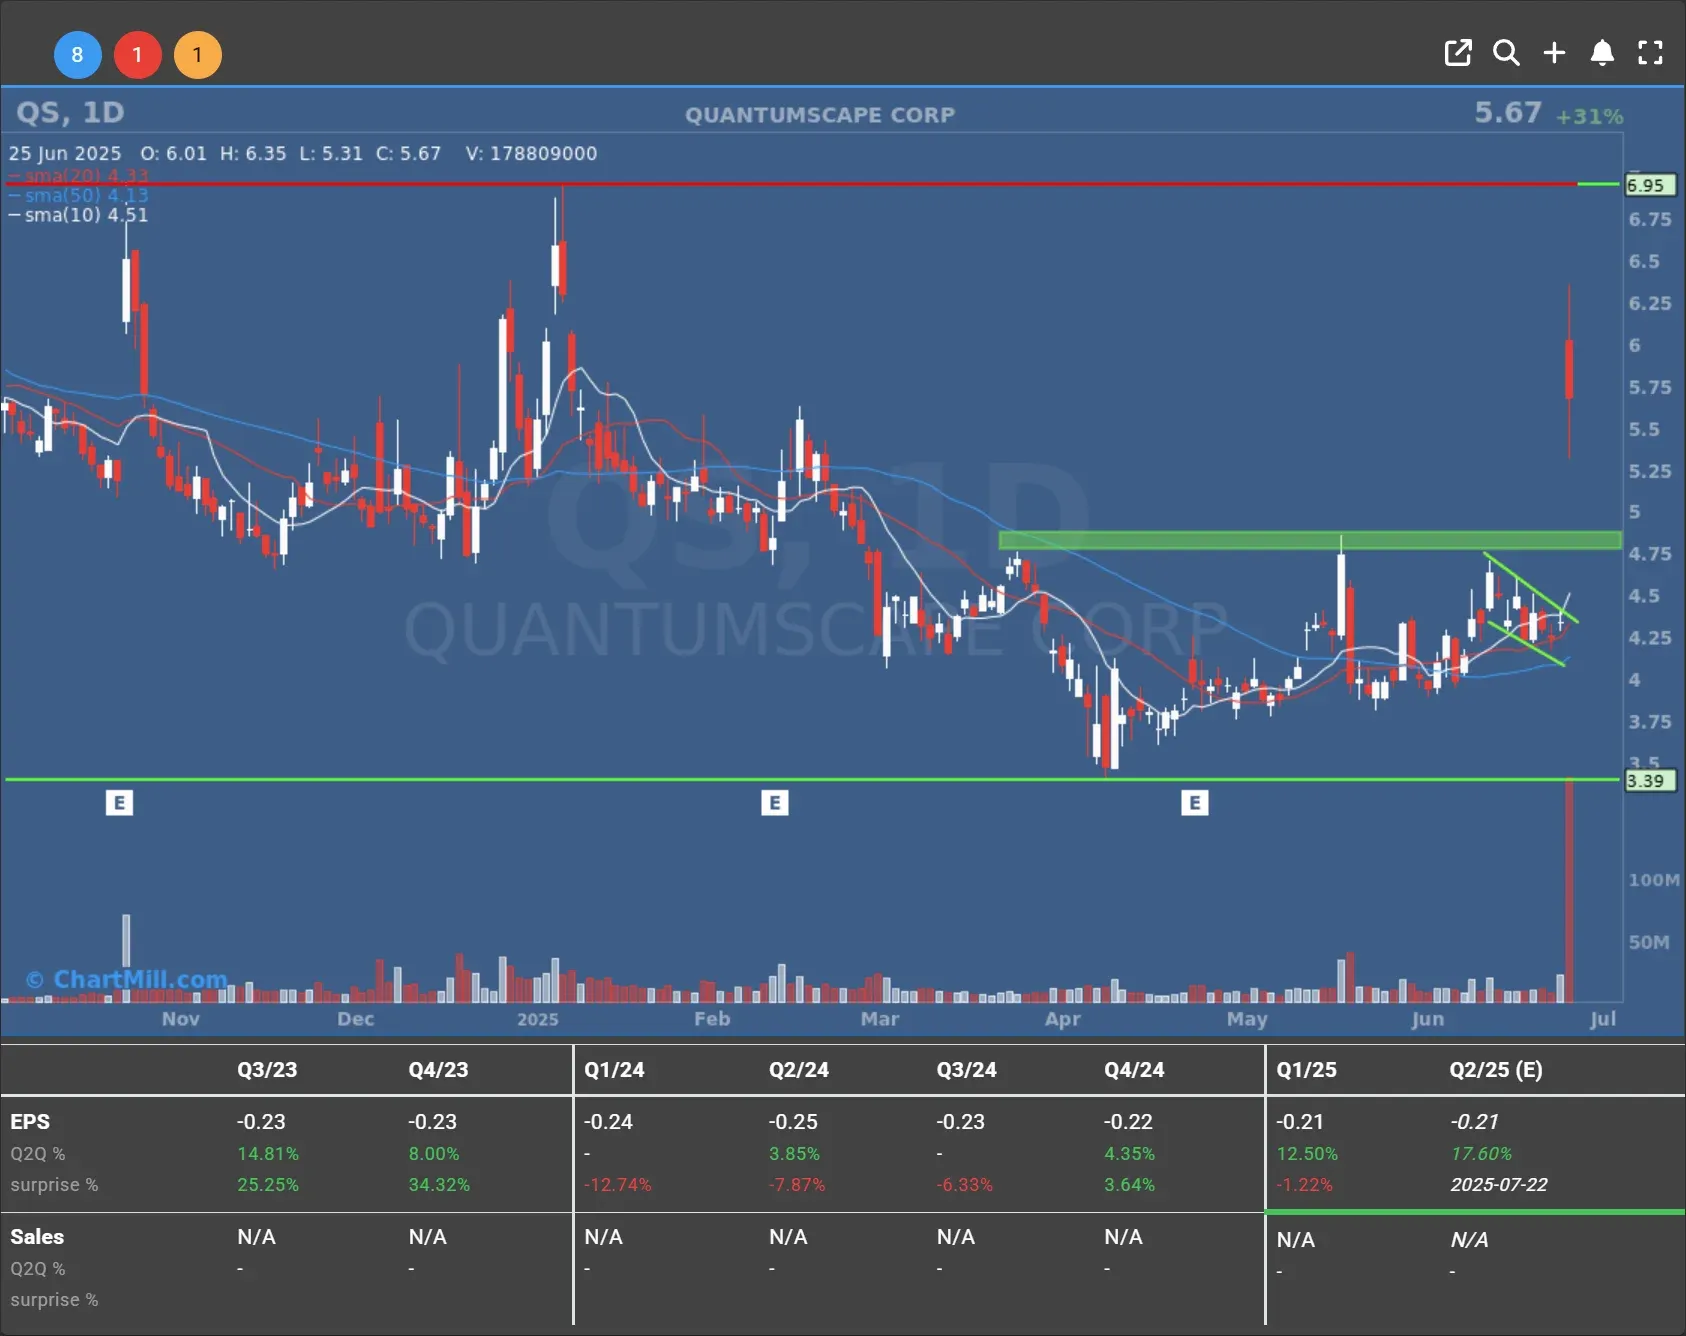Click the V: 178809000 volume readout

pyautogui.click(x=531, y=153)
